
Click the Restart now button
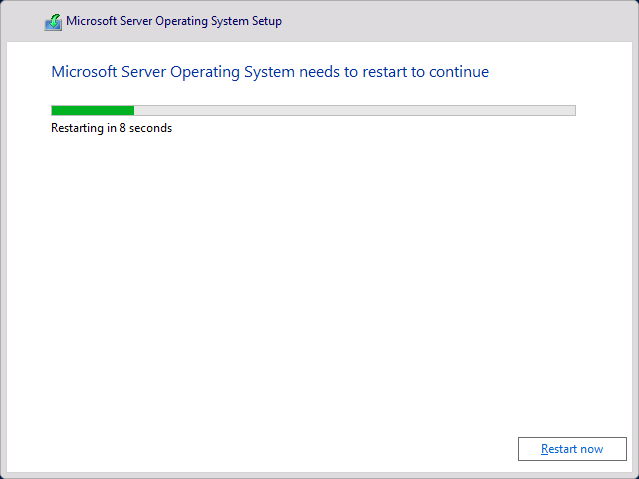click(572, 449)
